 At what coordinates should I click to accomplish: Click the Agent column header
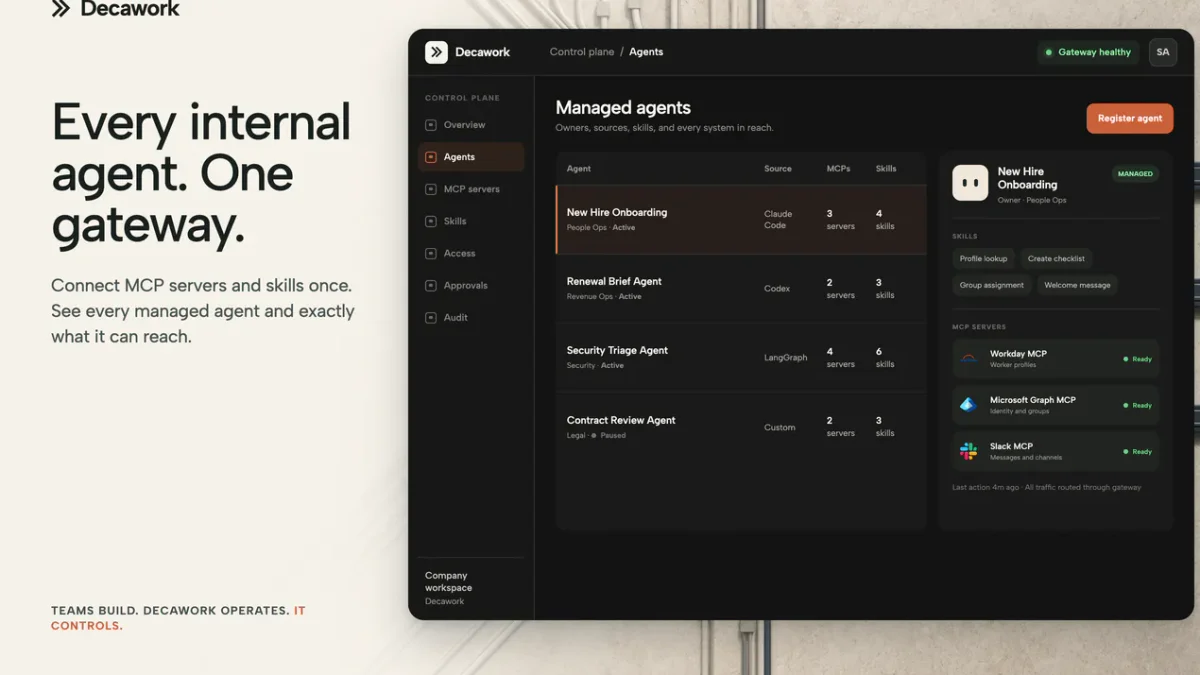click(579, 169)
